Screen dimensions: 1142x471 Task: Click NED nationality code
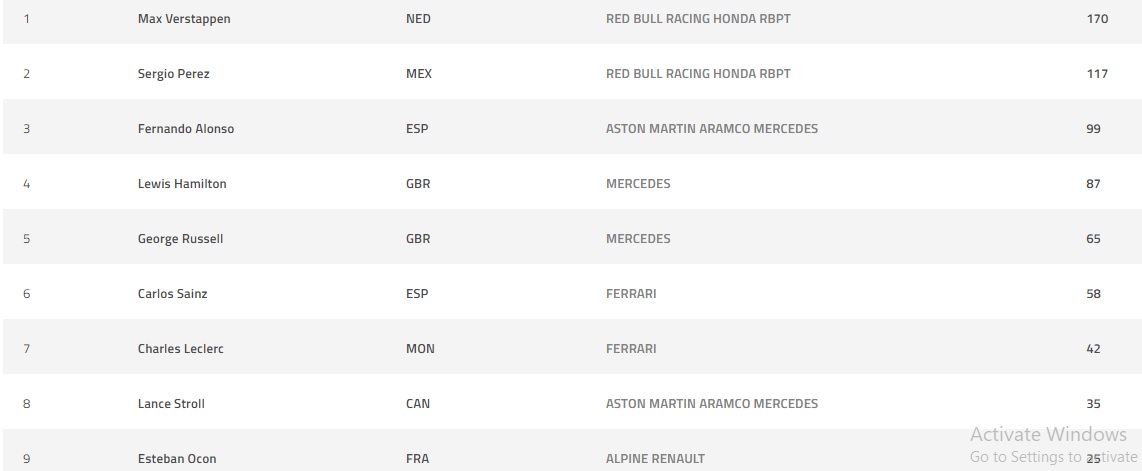[418, 19]
